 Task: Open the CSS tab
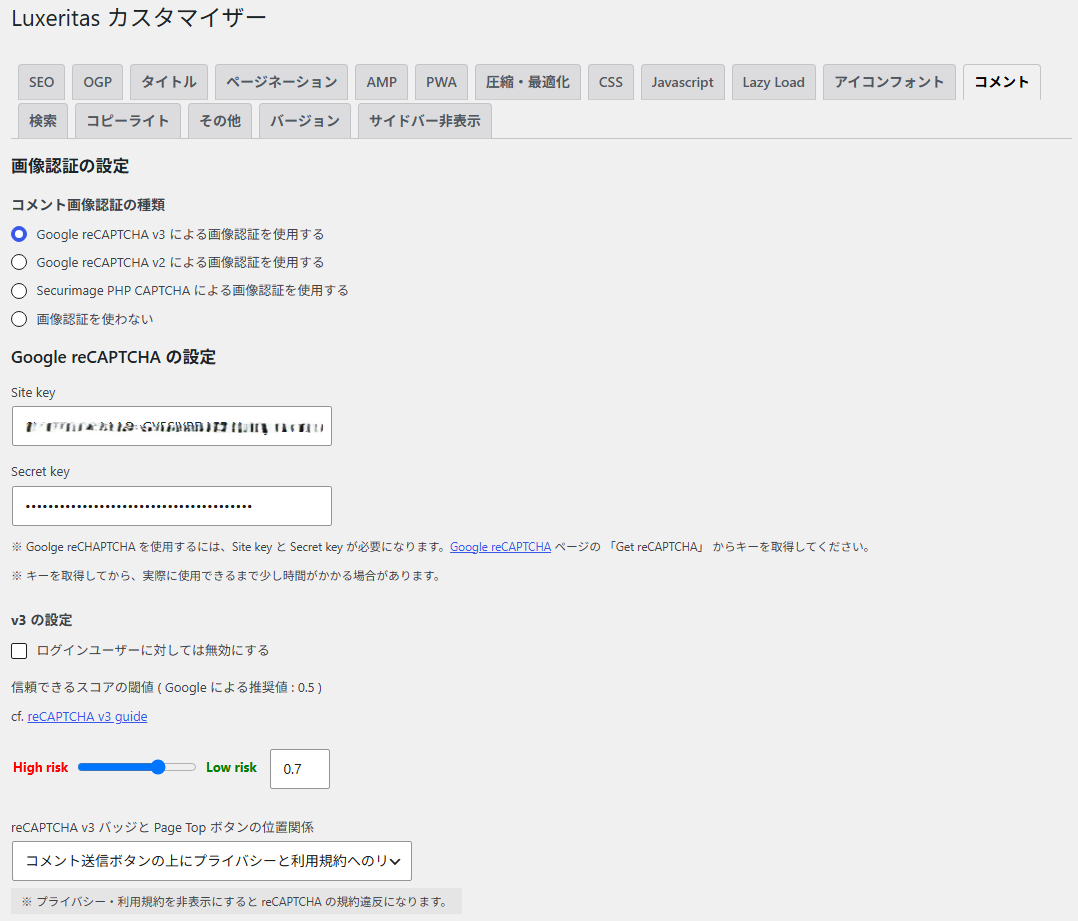(610, 82)
